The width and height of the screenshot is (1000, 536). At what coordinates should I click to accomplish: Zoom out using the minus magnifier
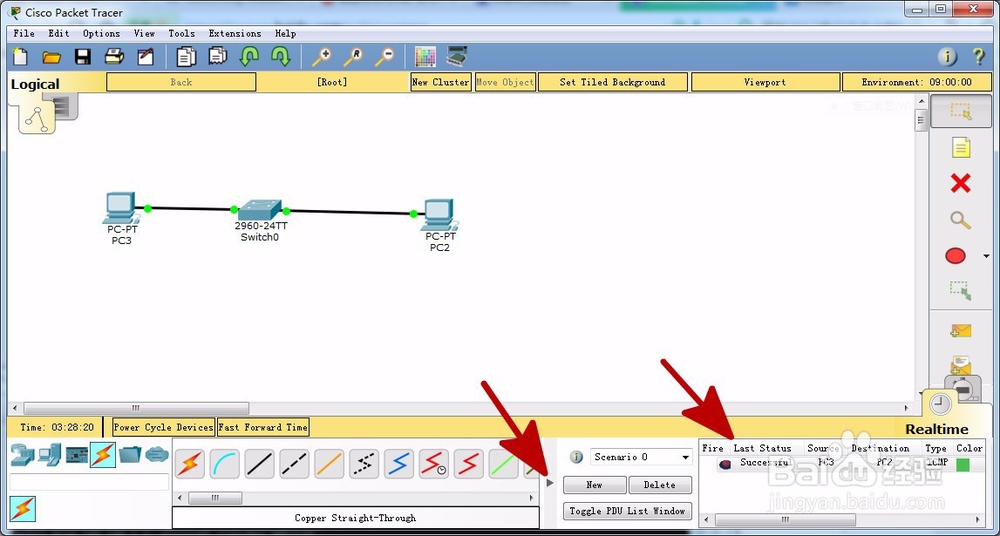coord(384,57)
